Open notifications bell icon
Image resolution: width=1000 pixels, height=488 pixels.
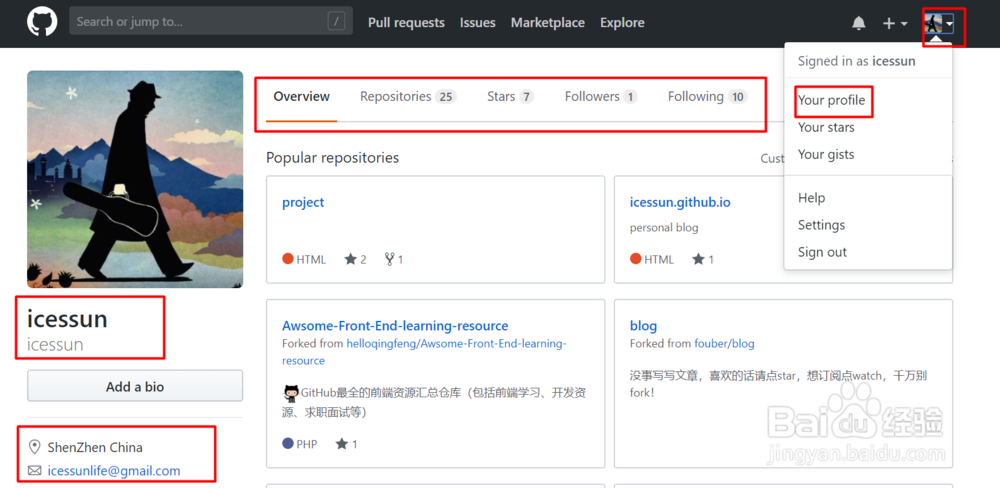pos(858,23)
